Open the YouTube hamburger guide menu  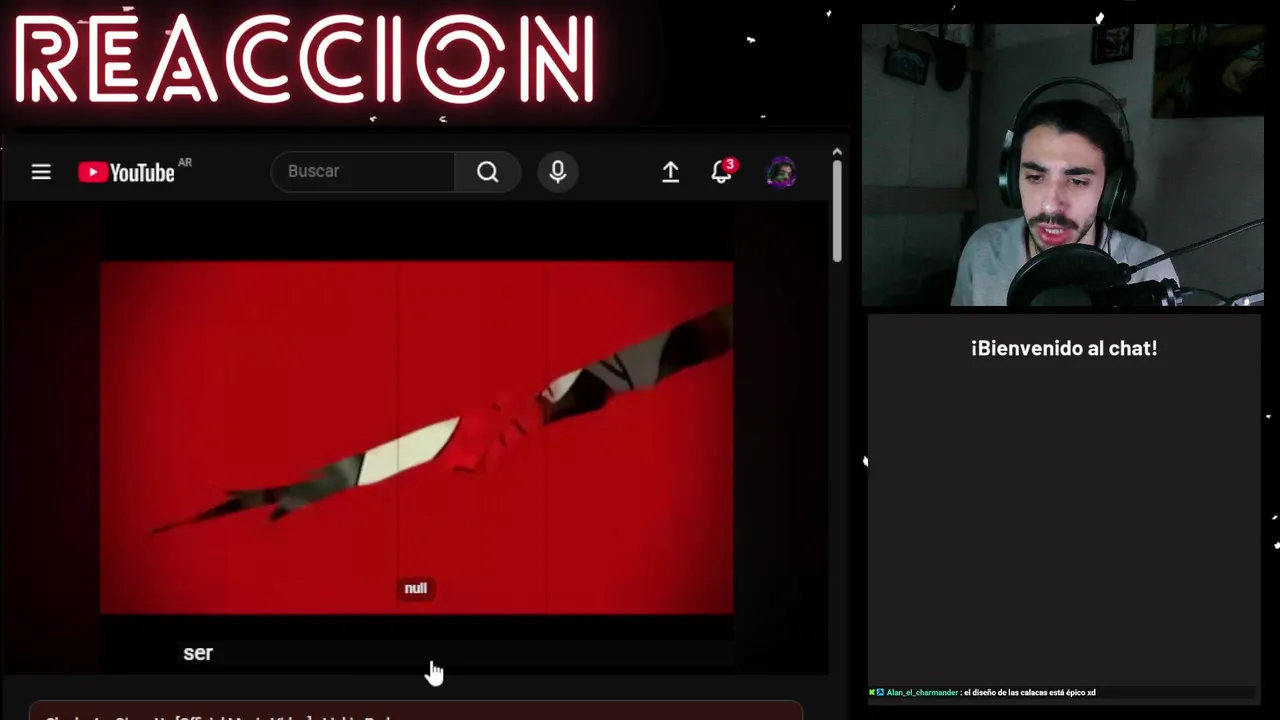(41, 172)
